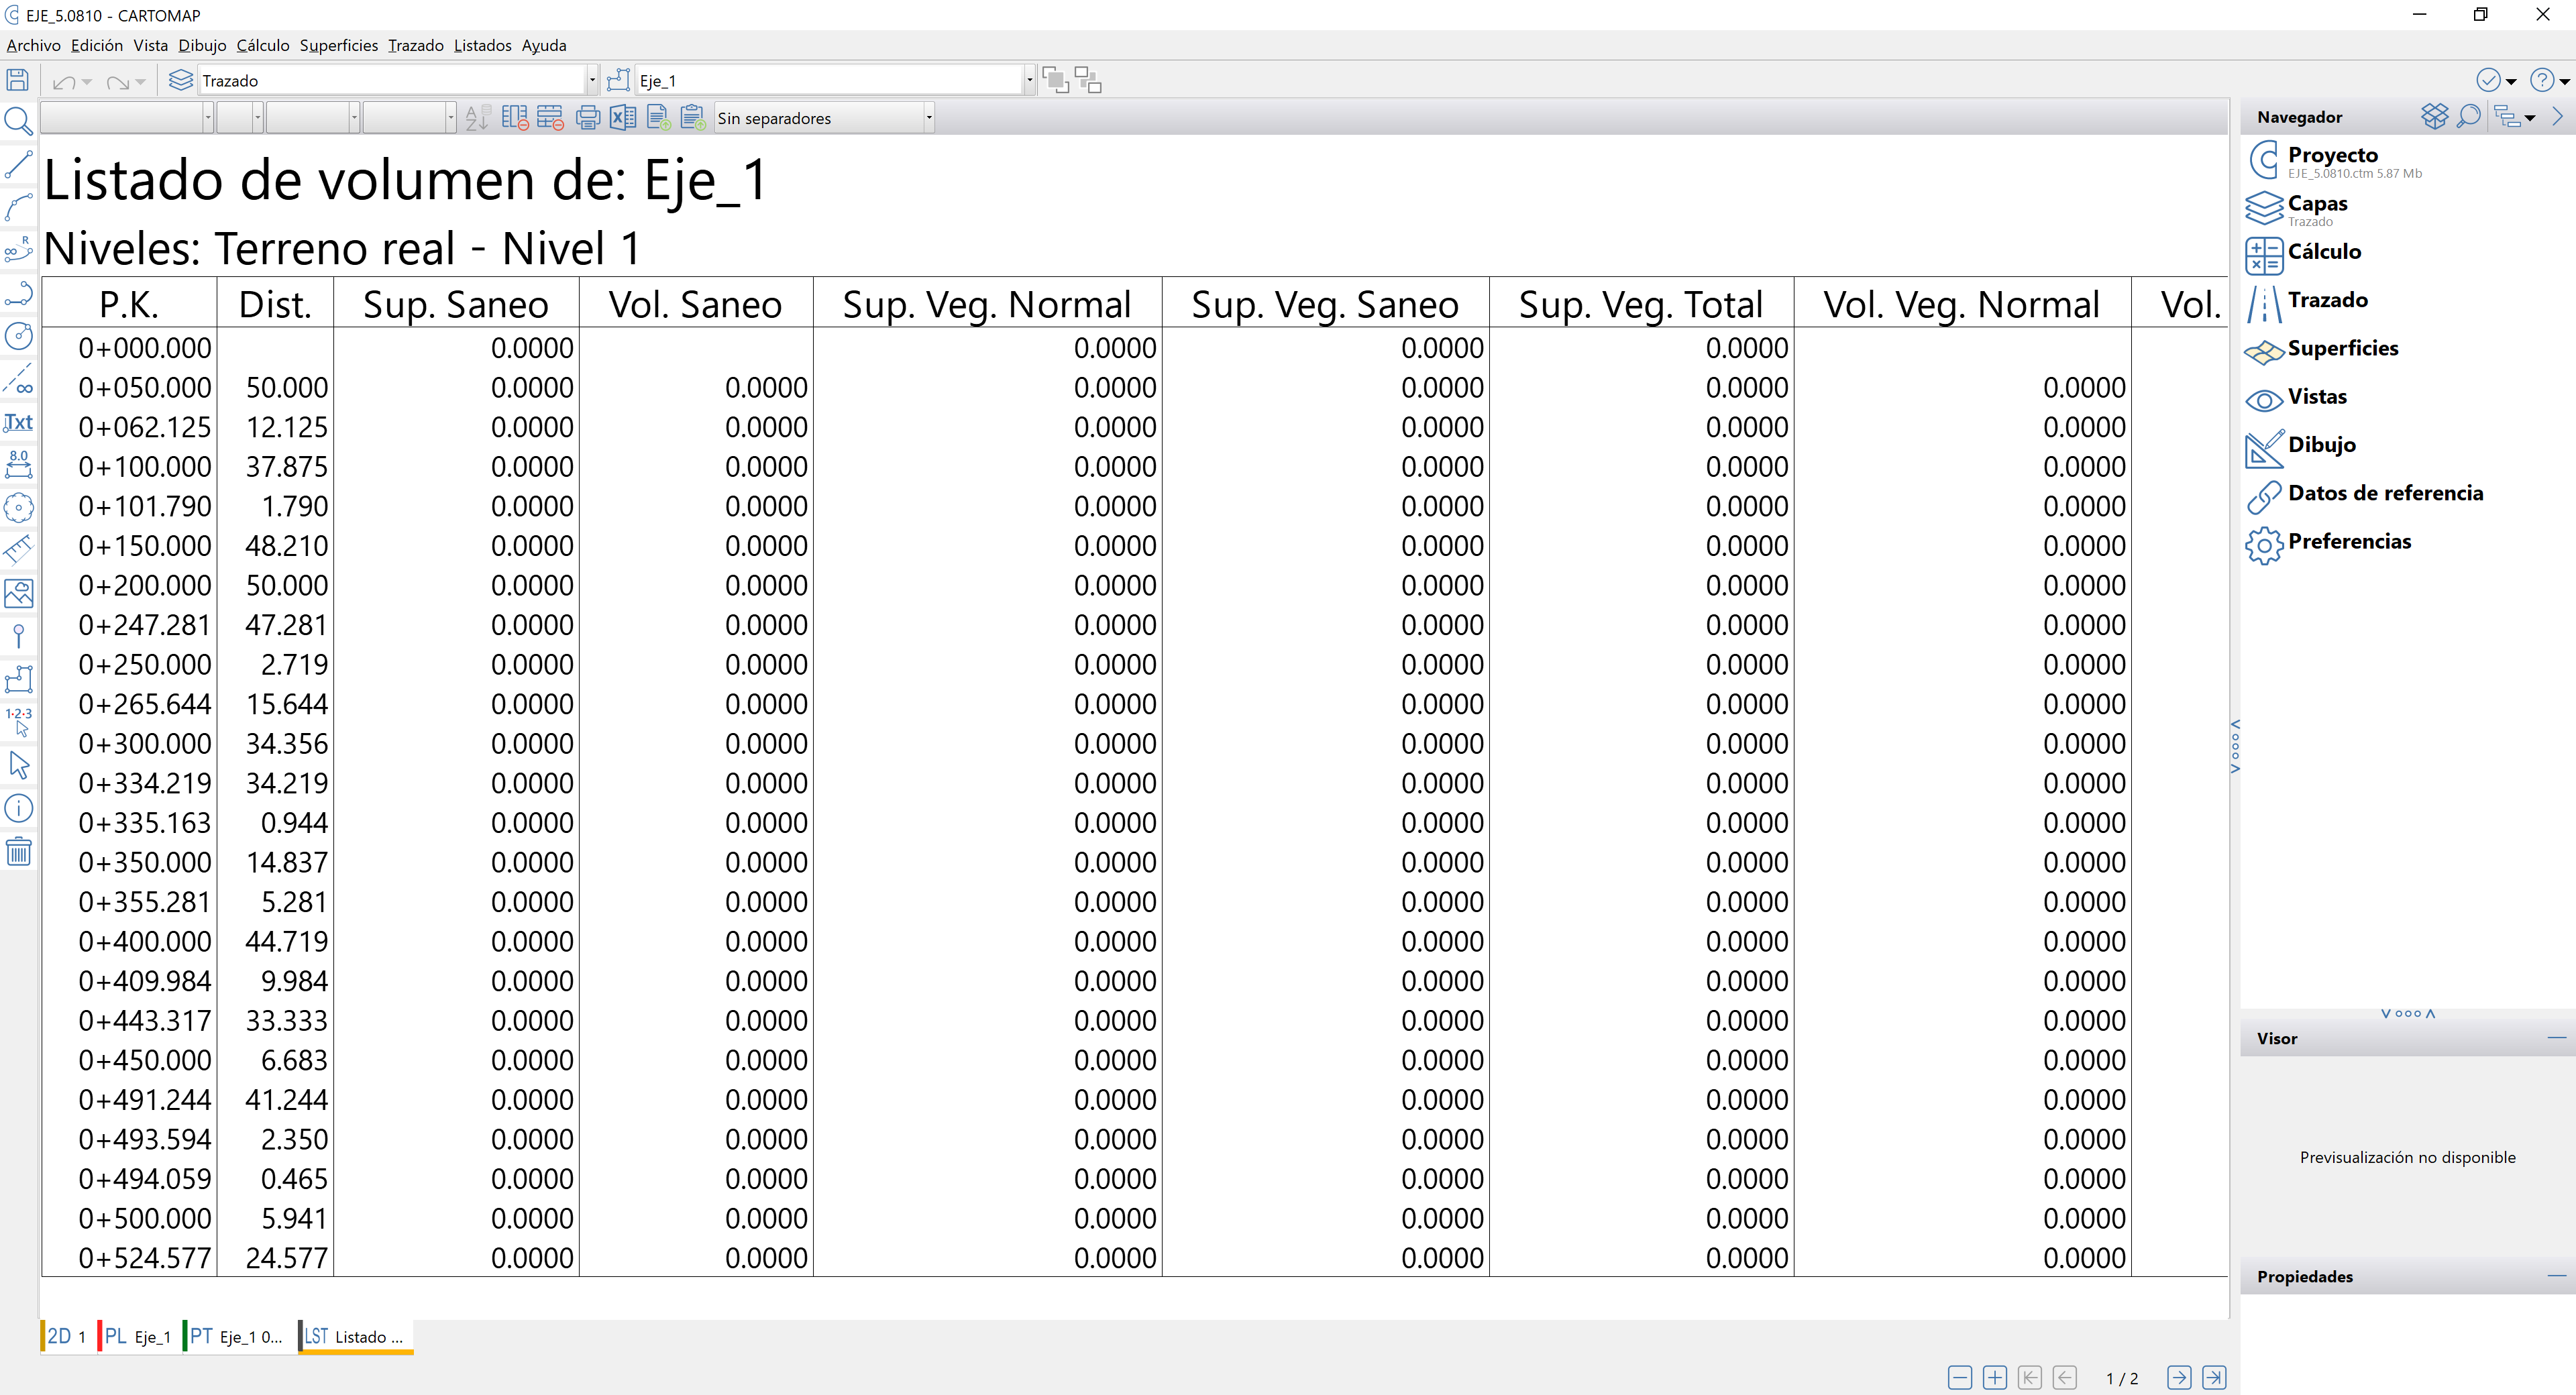This screenshot has height=1395, width=2576.
Task: Click the checkmark validate icon
Action: (2488, 80)
